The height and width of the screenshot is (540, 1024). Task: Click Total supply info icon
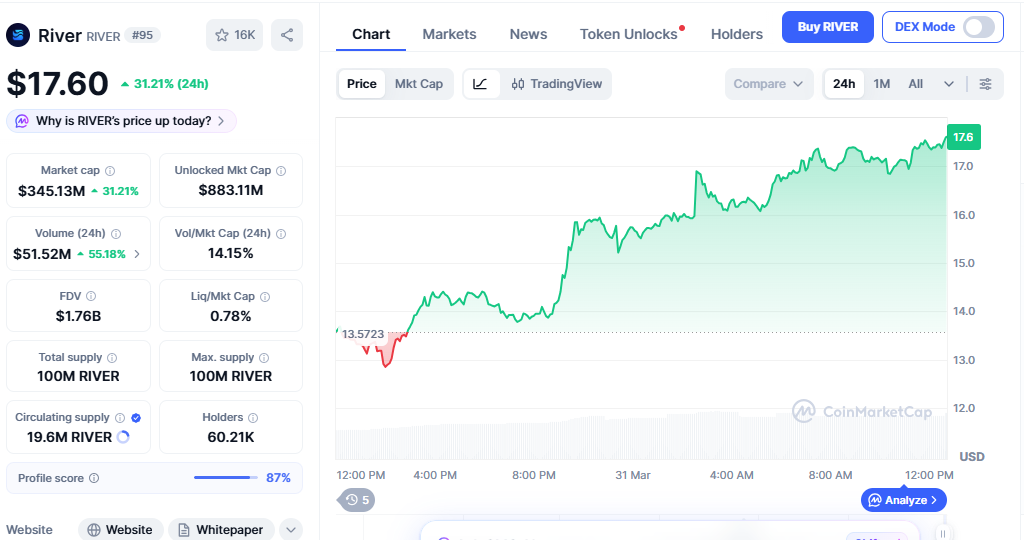(112, 358)
